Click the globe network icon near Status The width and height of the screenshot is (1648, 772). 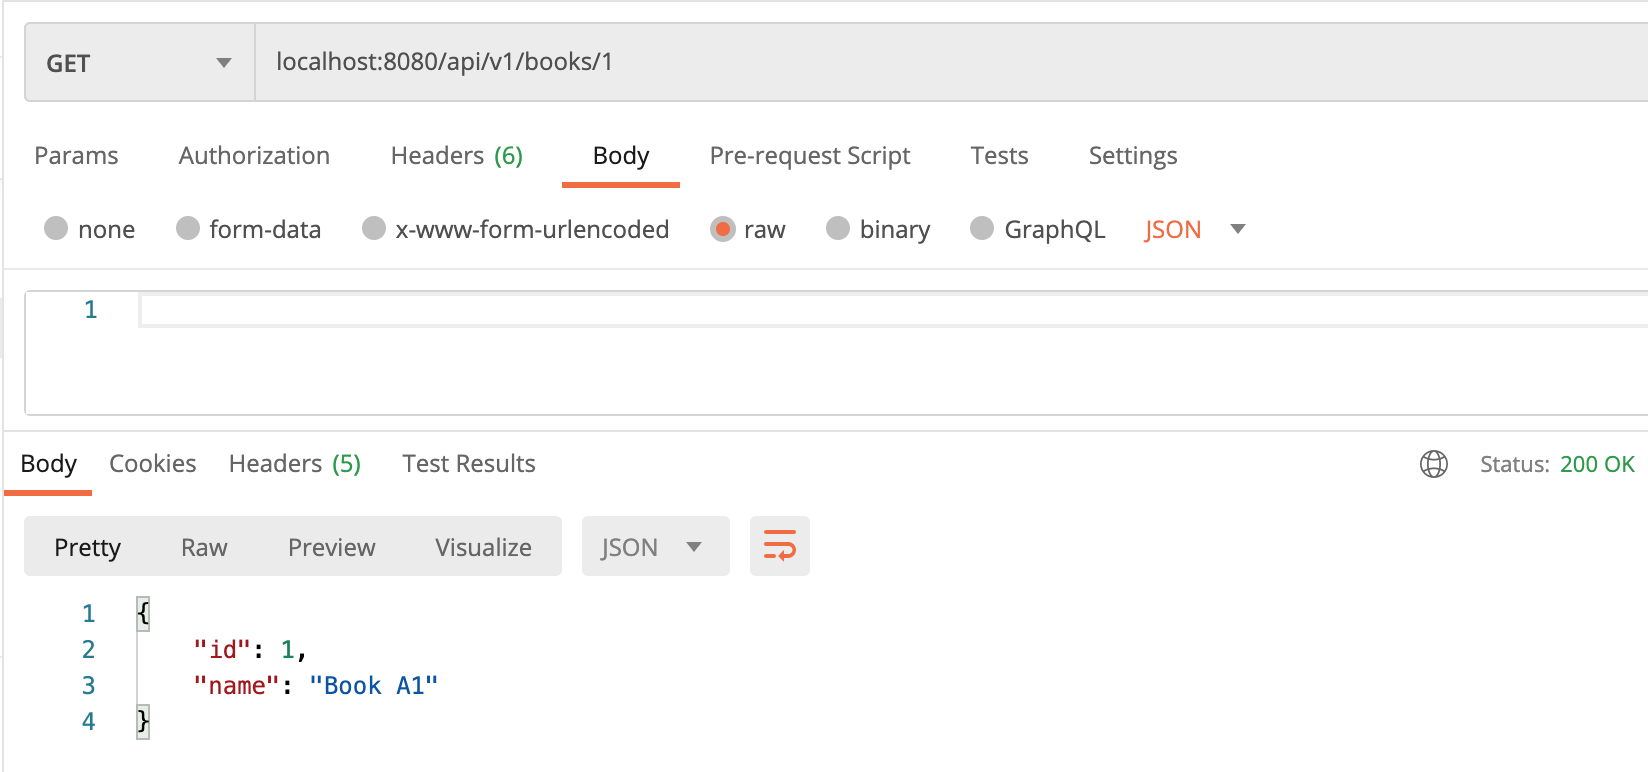(x=1433, y=464)
